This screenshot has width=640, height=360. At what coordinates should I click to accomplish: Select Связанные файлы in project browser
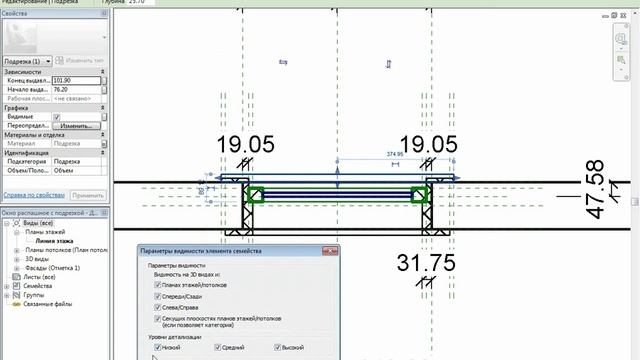pyautogui.click(x=47, y=304)
